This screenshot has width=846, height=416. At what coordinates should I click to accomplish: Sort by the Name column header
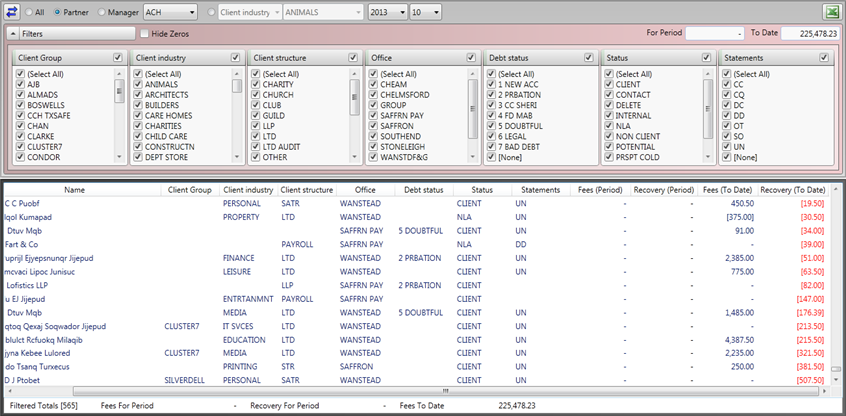click(74, 190)
